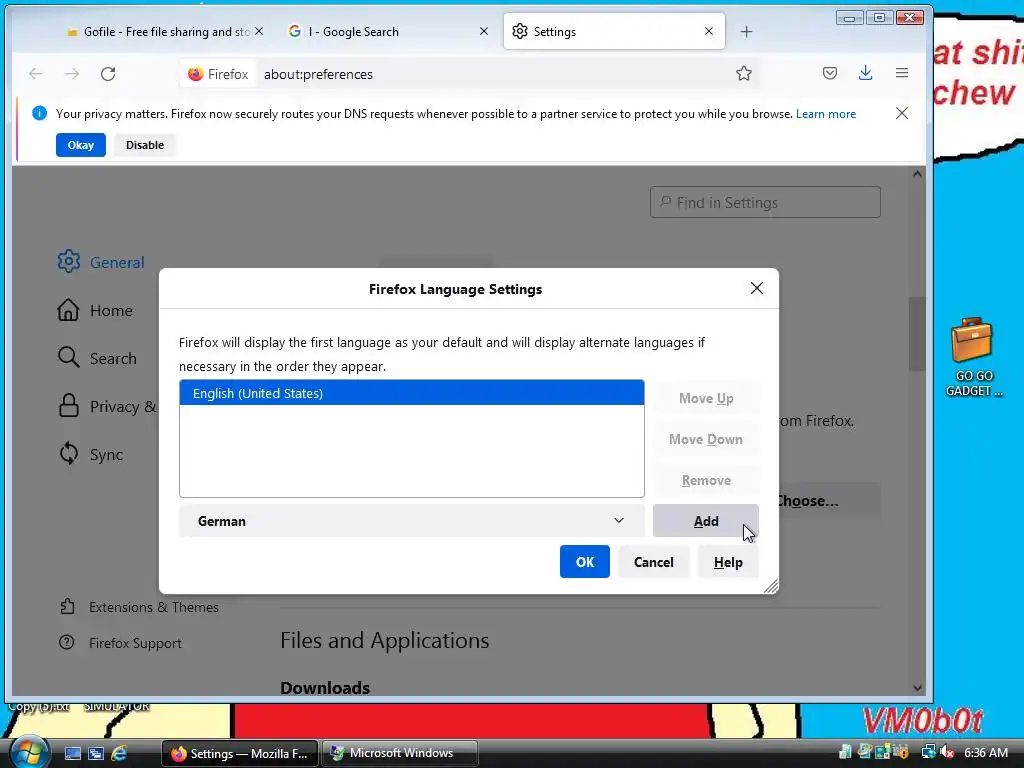Click the Downloads section heading
The height and width of the screenshot is (768, 1024).
pos(325,687)
